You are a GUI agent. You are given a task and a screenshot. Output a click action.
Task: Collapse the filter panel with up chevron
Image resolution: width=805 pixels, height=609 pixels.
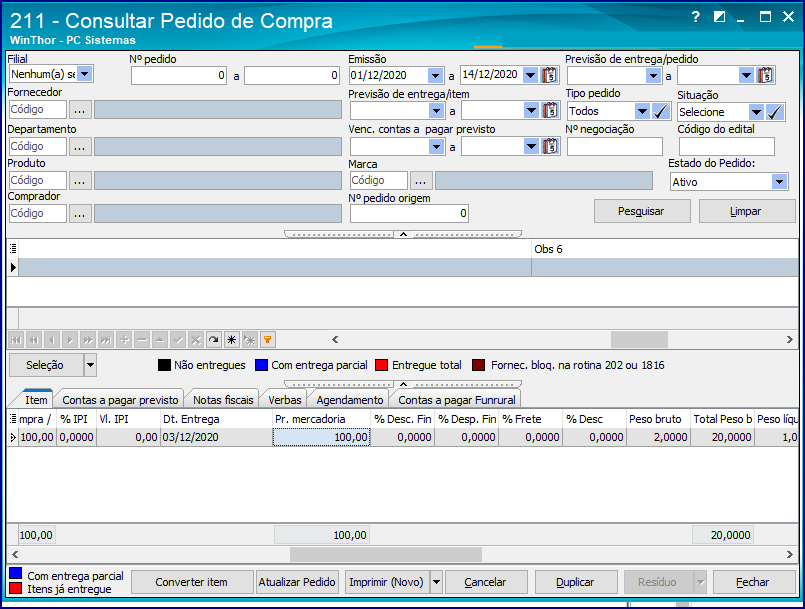(x=404, y=234)
